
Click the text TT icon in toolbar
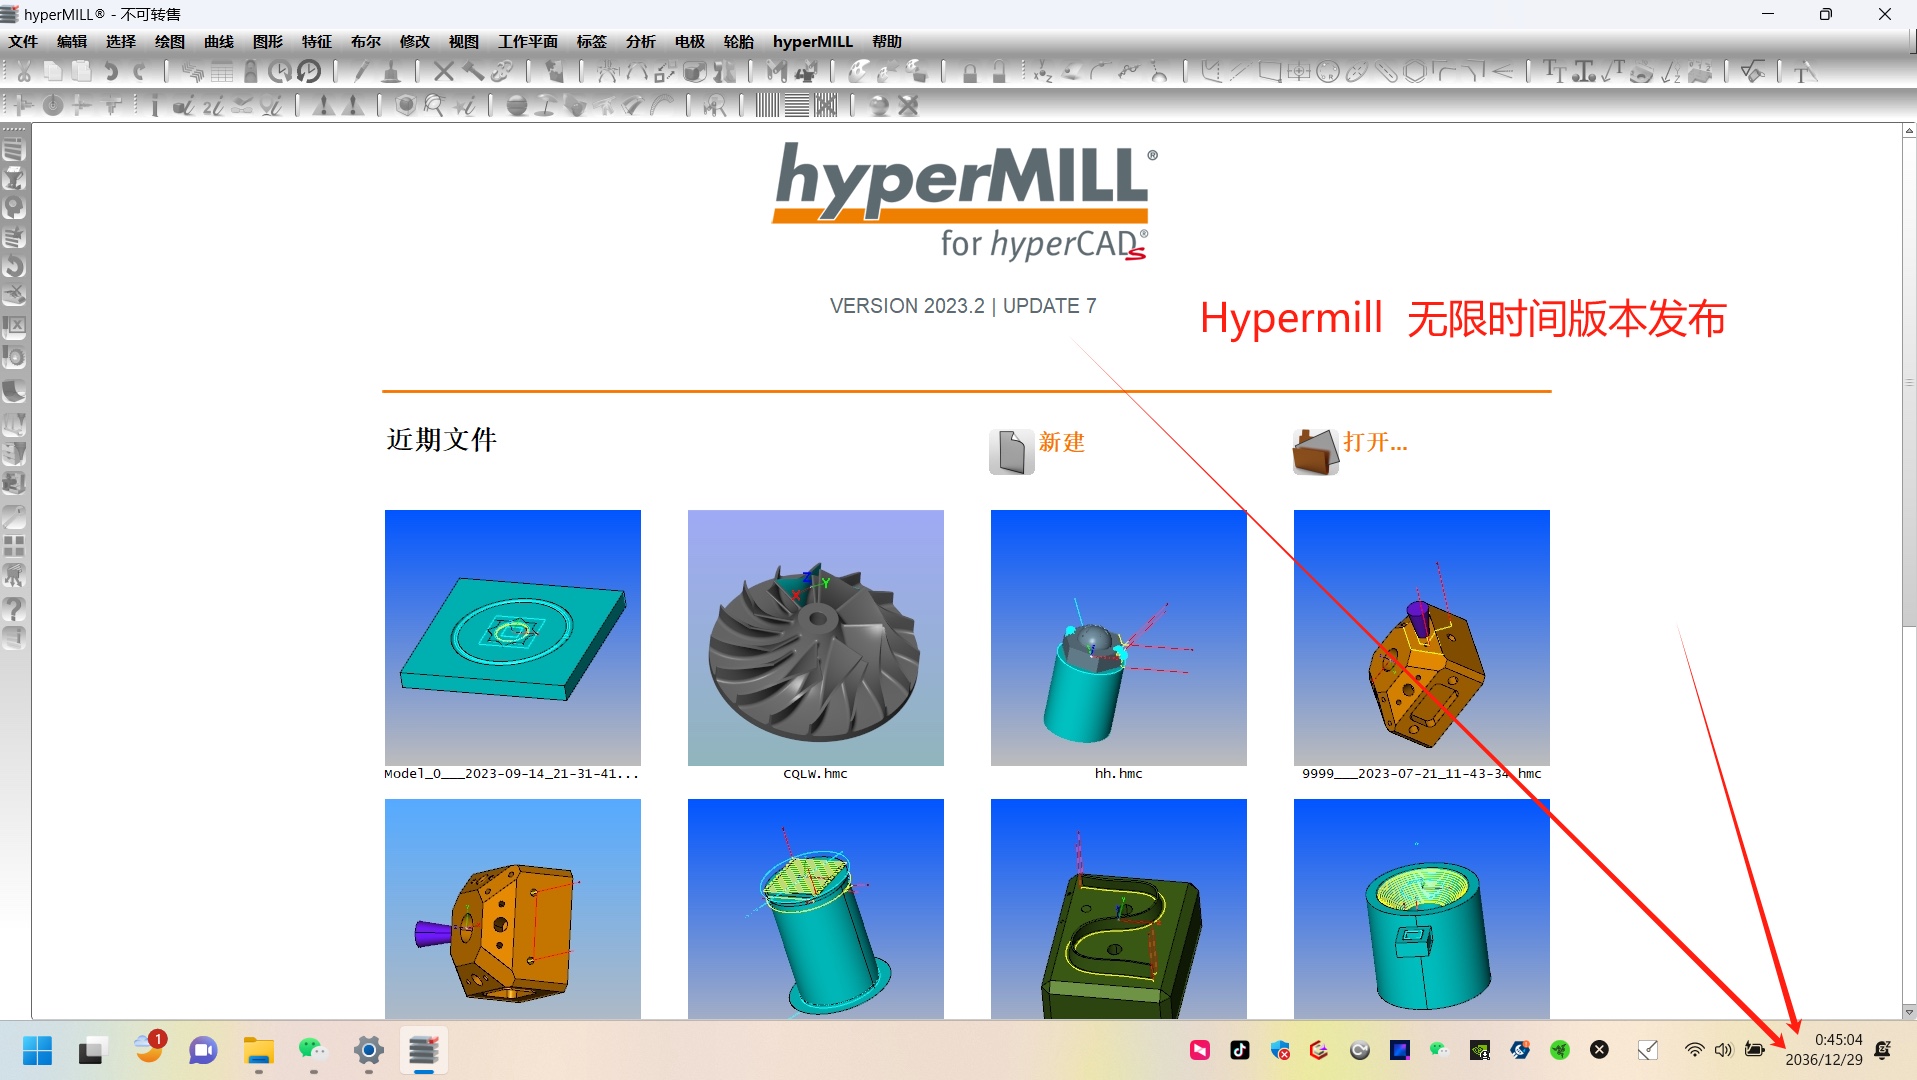(1554, 72)
